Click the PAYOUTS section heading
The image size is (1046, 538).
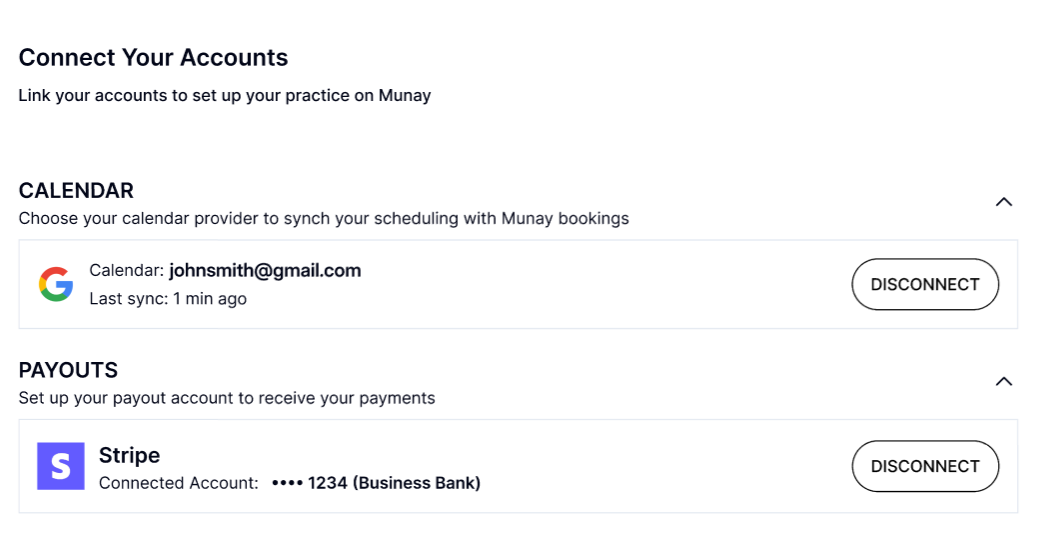click(x=68, y=370)
